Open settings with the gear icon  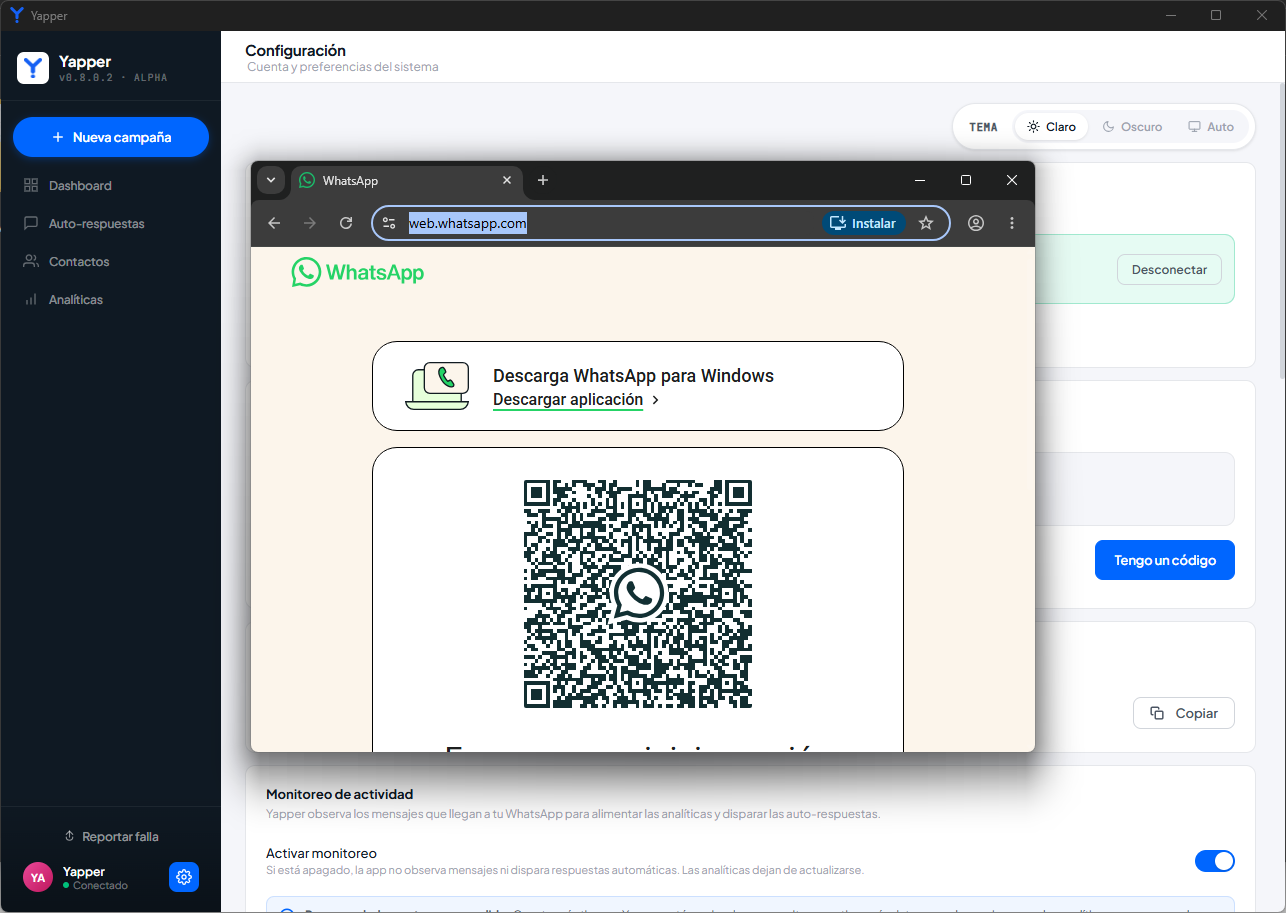click(184, 877)
